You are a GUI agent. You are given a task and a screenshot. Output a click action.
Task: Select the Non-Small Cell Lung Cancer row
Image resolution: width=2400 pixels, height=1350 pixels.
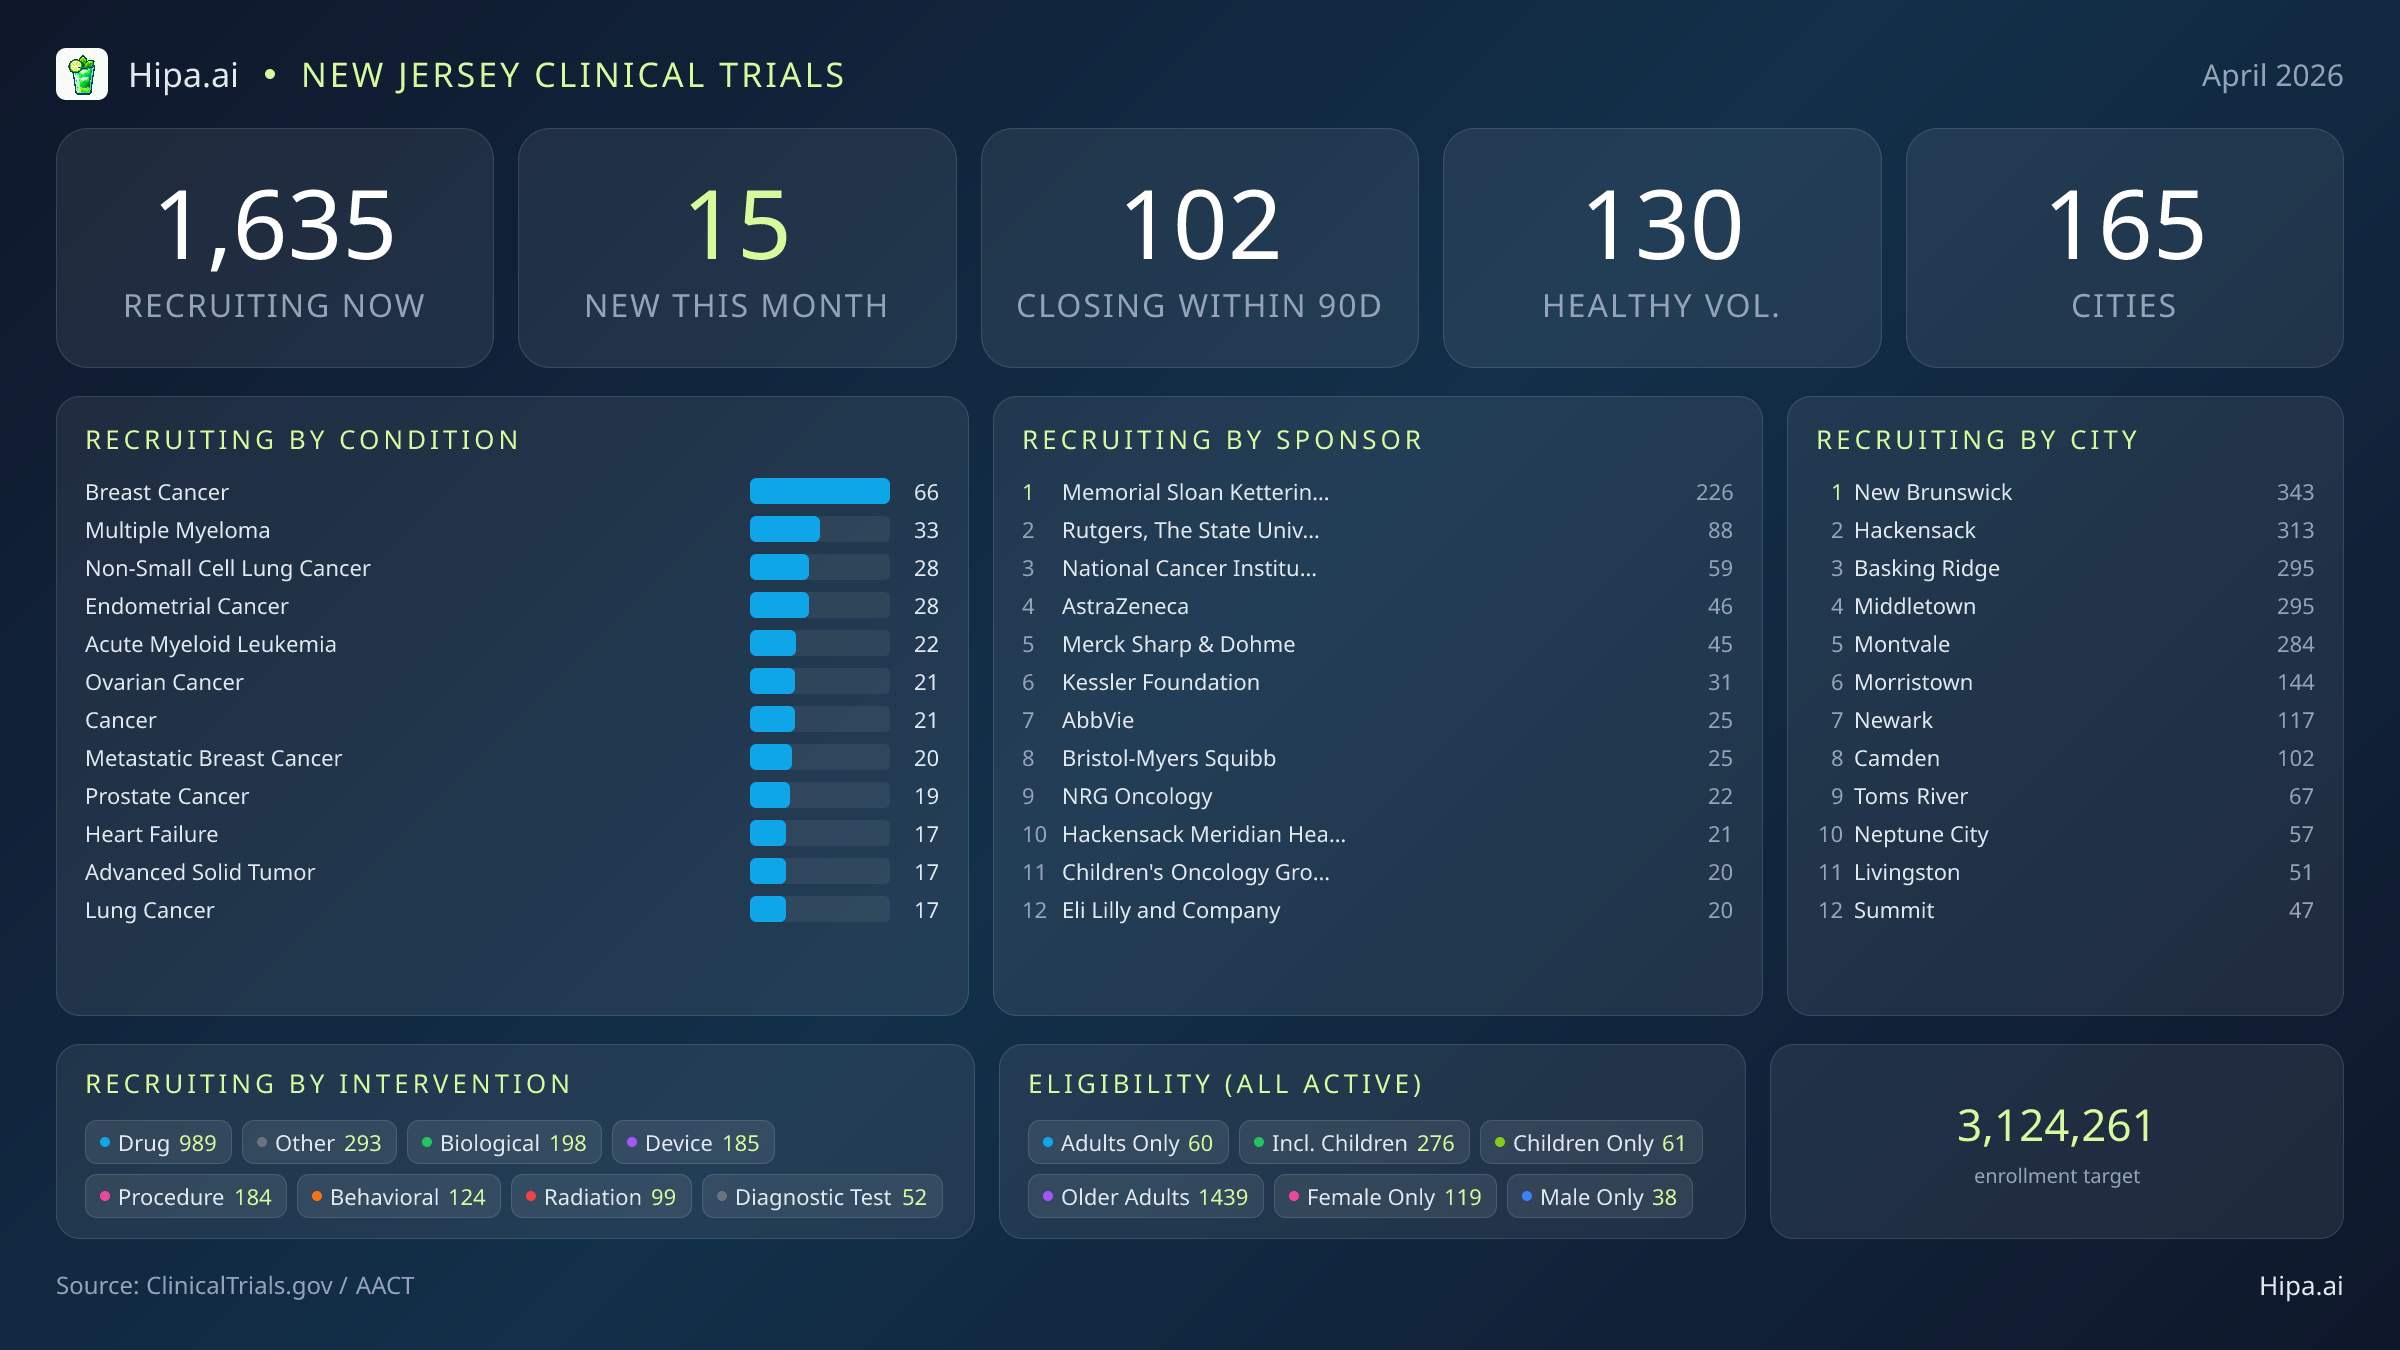[512, 568]
